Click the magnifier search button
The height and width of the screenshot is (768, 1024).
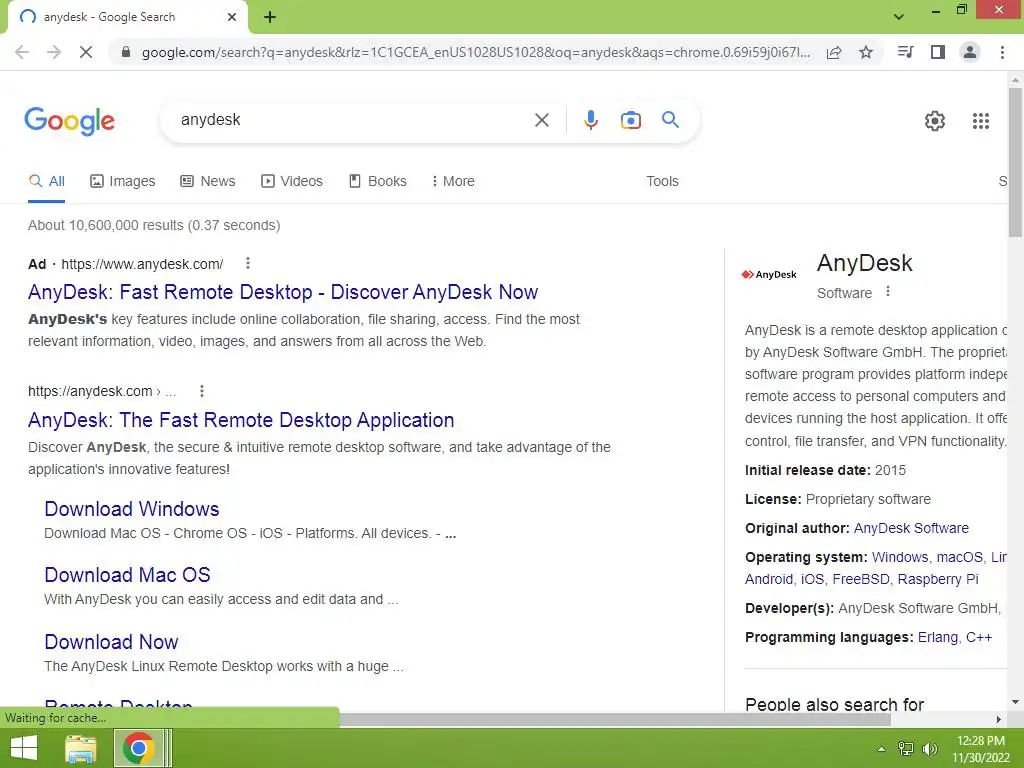tap(670, 120)
